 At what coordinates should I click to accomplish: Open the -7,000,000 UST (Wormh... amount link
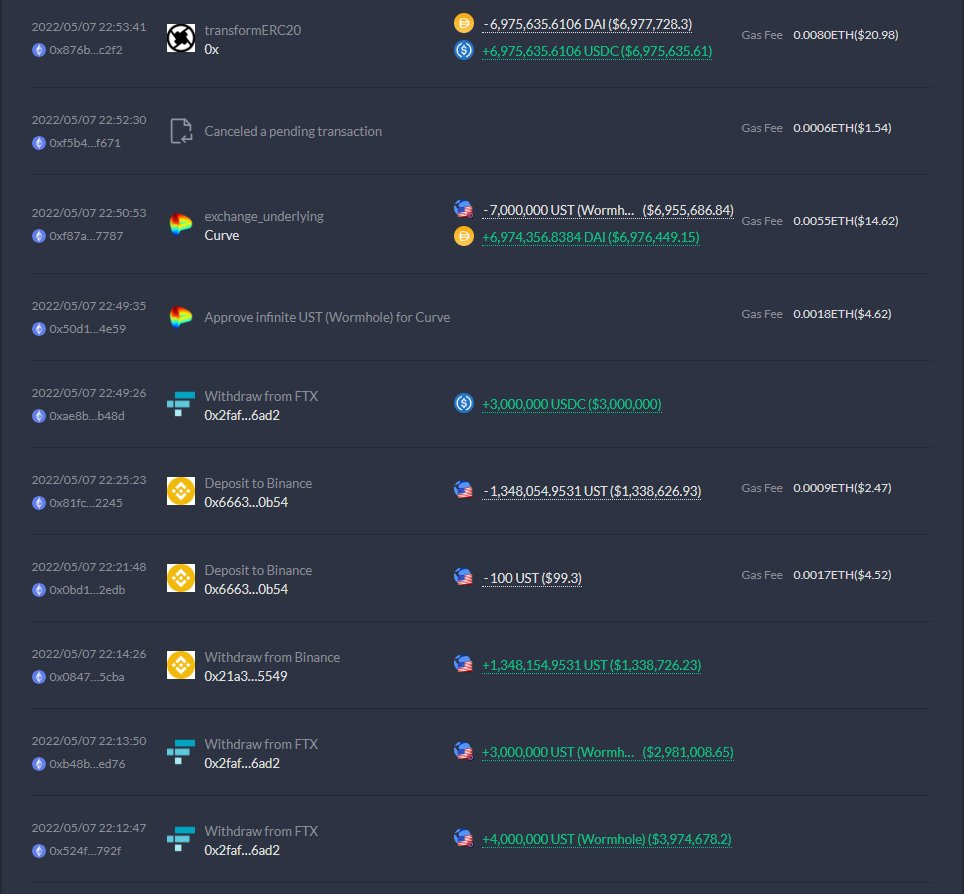[x=608, y=210]
